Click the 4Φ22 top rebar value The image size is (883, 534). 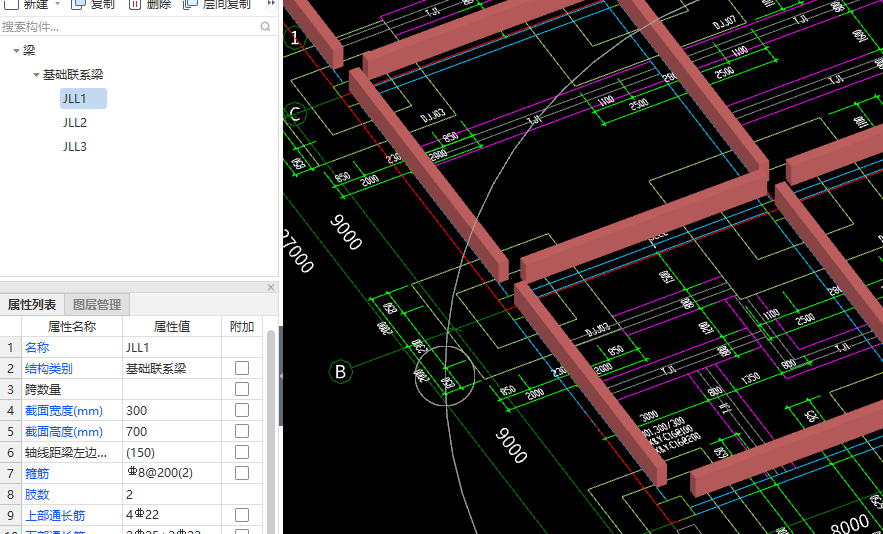coord(172,515)
